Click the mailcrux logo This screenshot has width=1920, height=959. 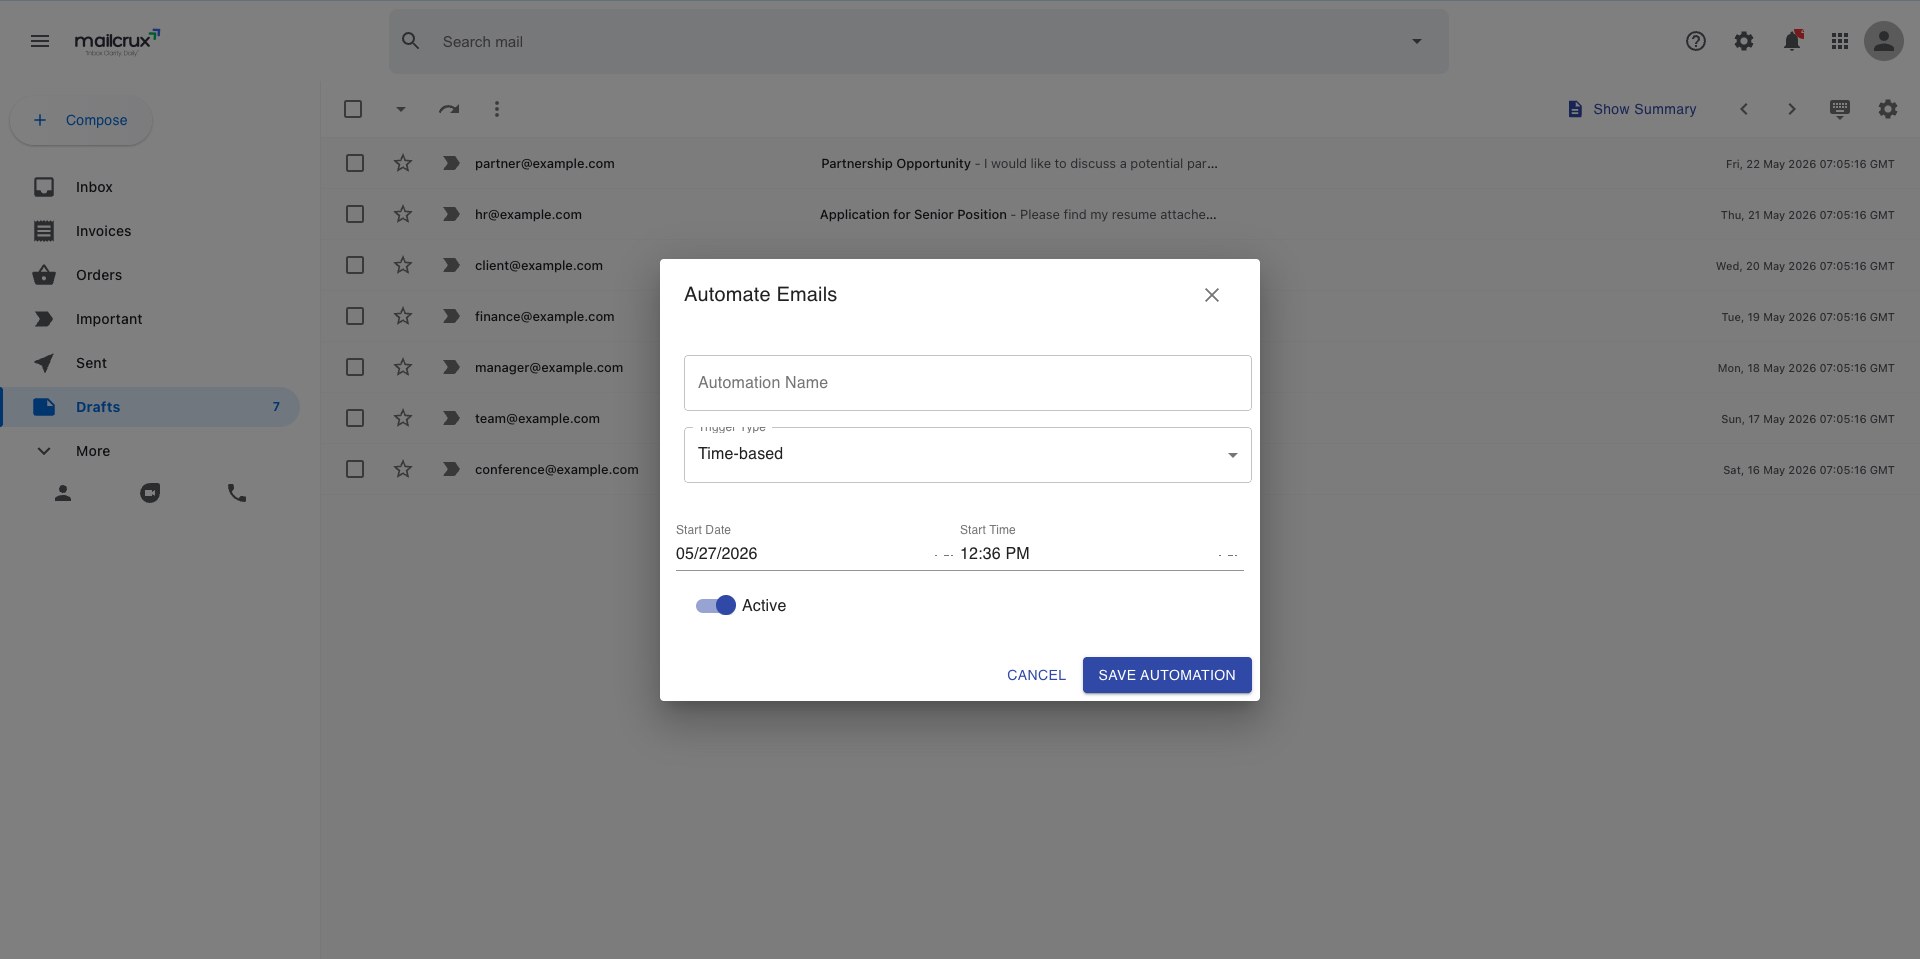pyautogui.click(x=117, y=42)
